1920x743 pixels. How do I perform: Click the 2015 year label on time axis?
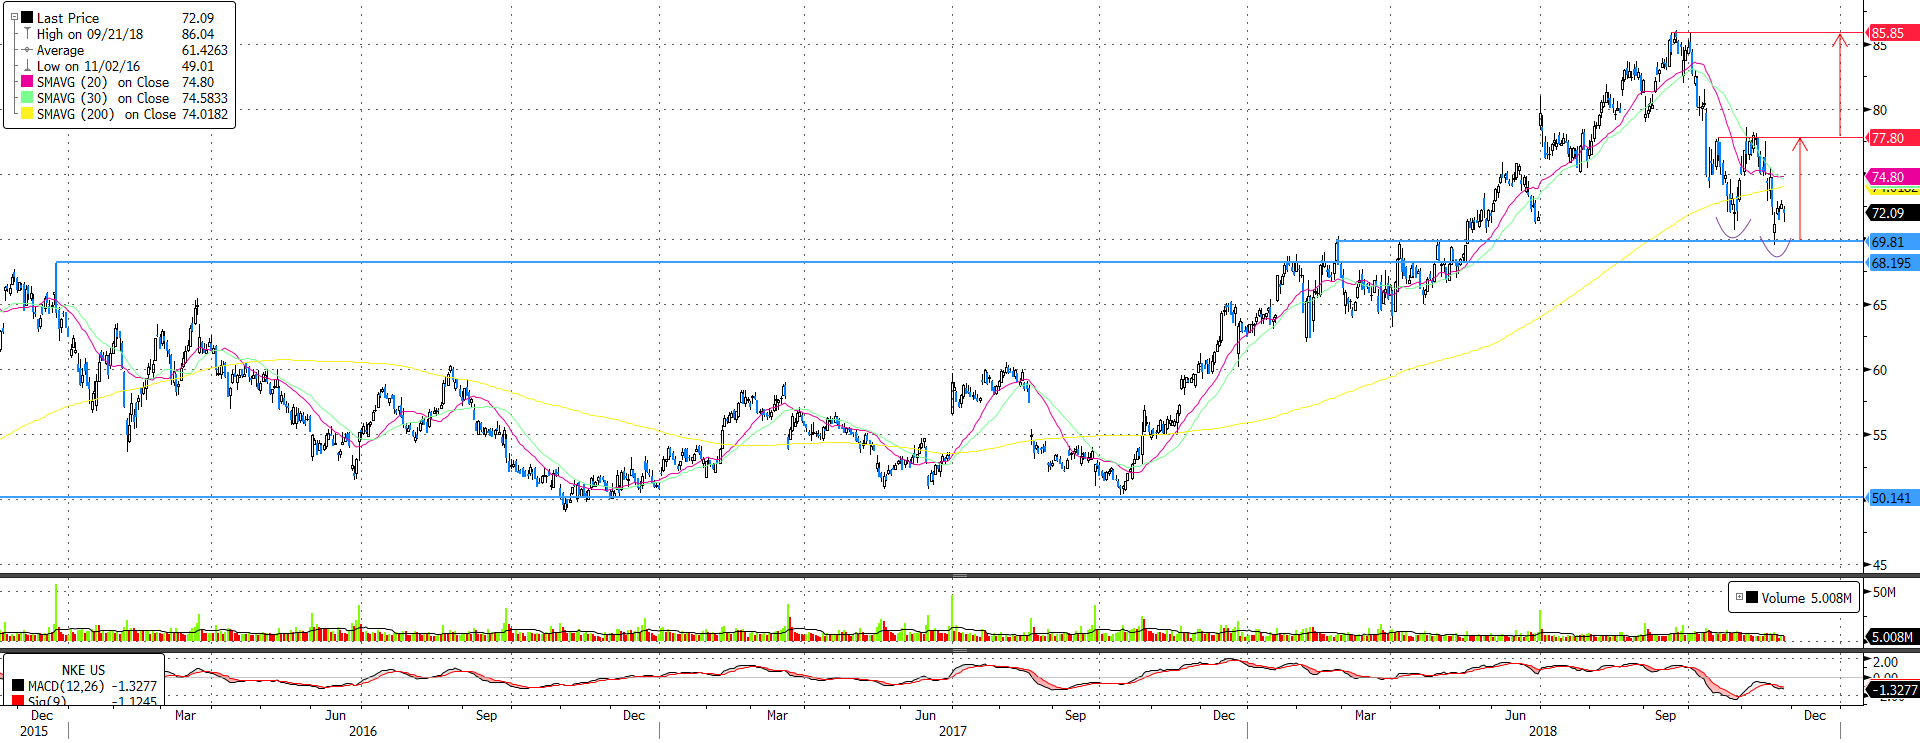(34, 731)
